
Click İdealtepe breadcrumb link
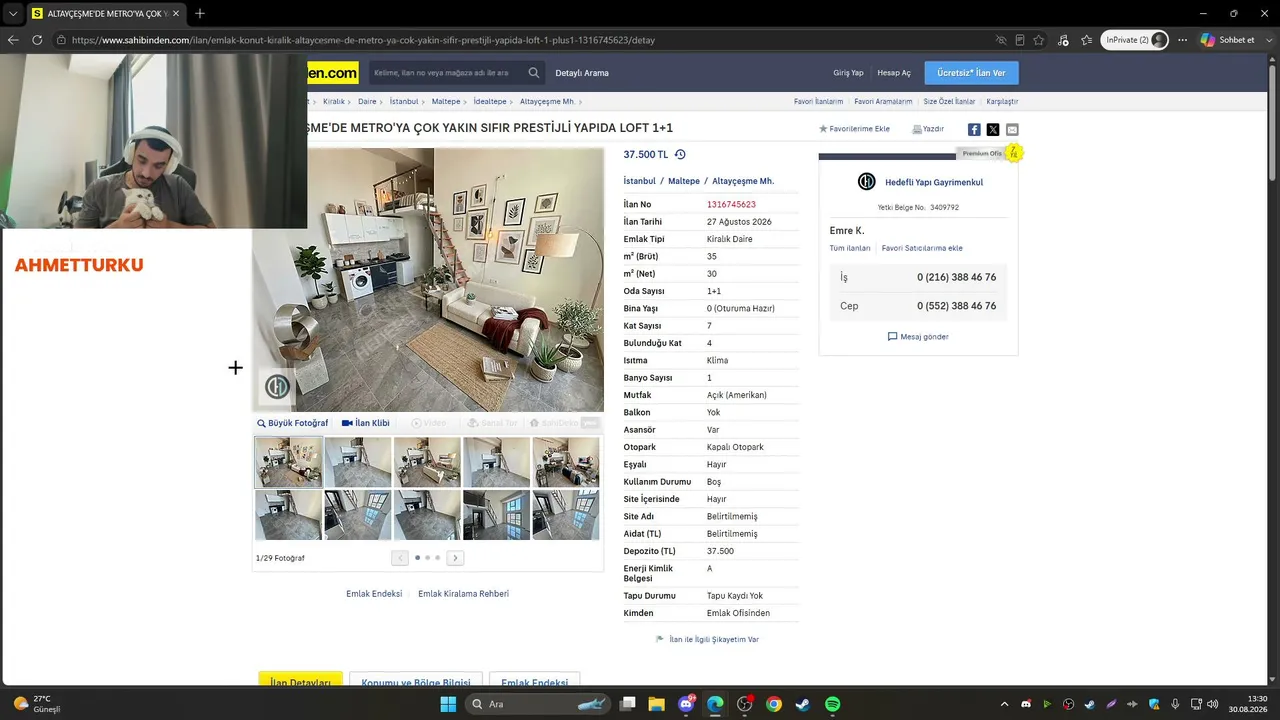490,101
